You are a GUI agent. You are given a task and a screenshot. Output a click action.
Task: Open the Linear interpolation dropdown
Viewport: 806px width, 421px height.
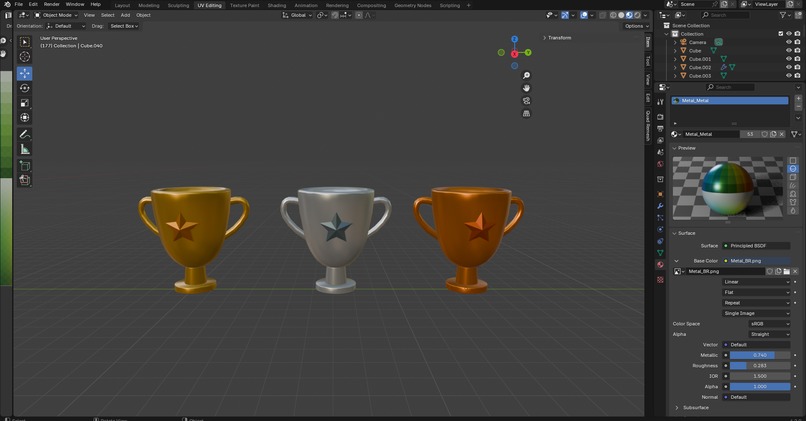tap(756, 282)
